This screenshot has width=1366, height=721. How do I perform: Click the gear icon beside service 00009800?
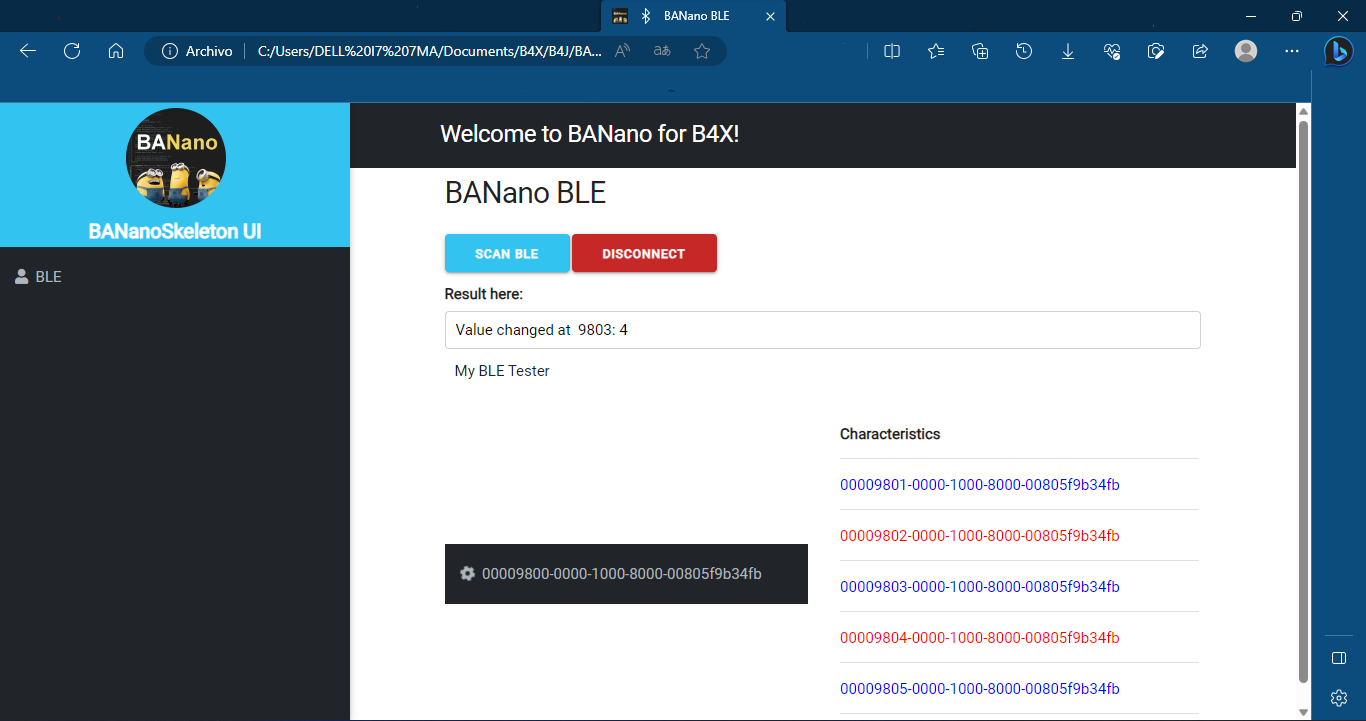(x=467, y=574)
